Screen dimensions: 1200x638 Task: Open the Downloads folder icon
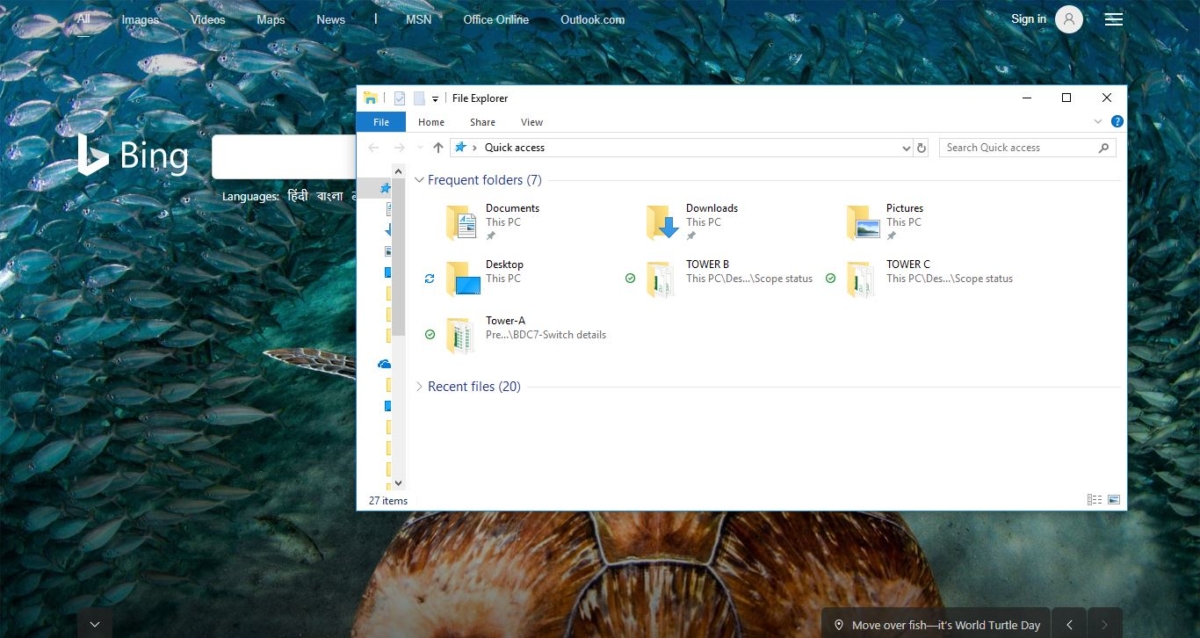pyautogui.click(x=661, y=221)
